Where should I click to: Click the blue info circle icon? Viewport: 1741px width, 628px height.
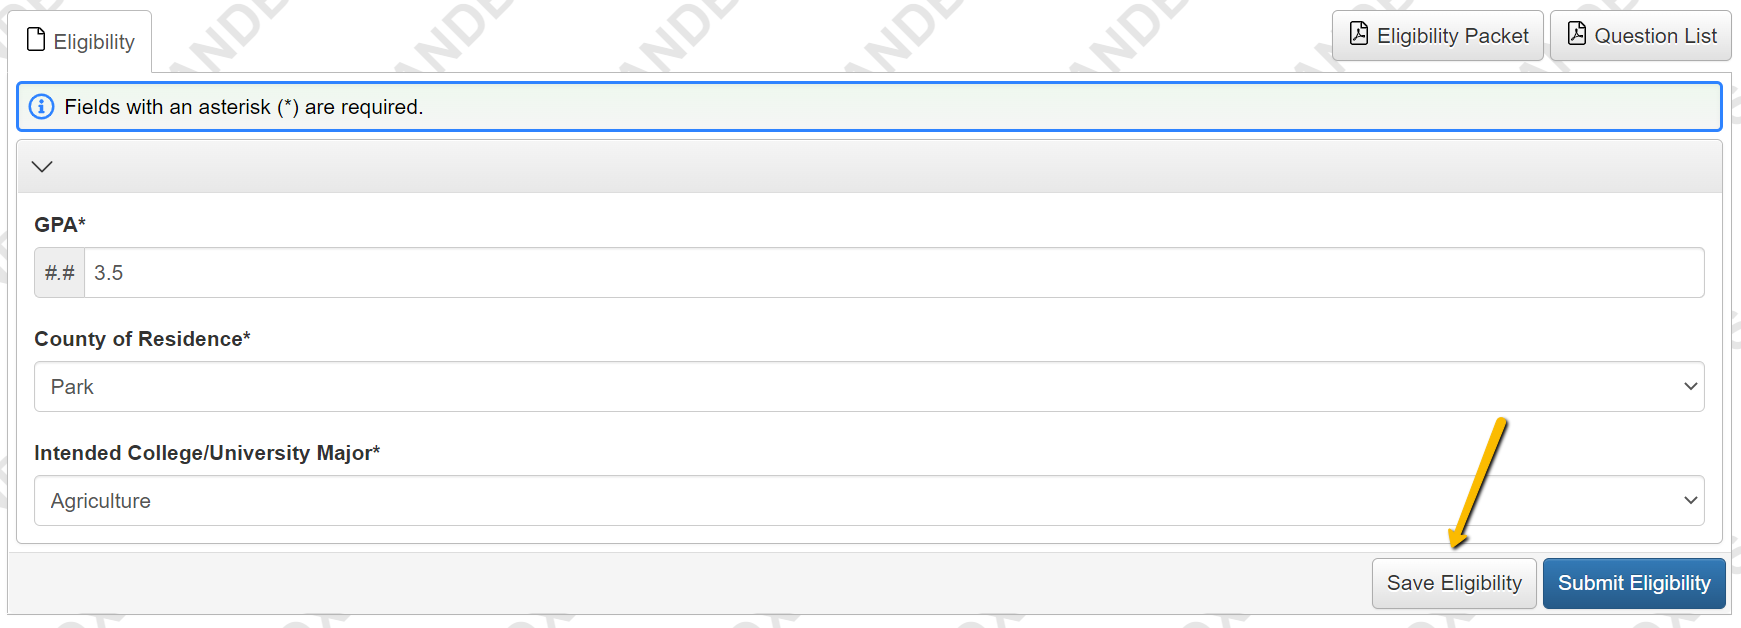click(x=41, y=107)
